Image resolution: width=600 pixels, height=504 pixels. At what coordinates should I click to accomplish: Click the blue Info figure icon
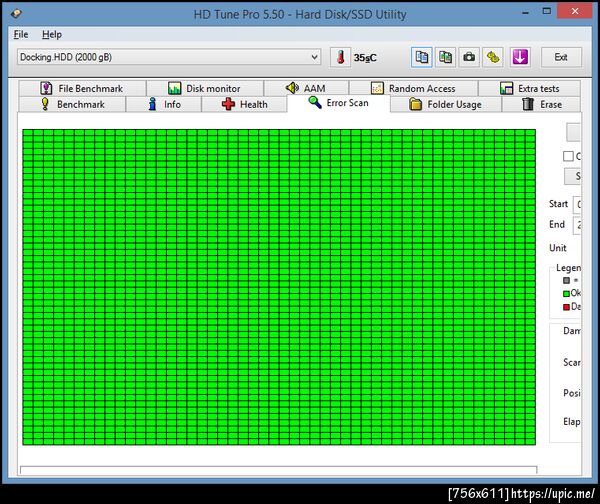152,104
